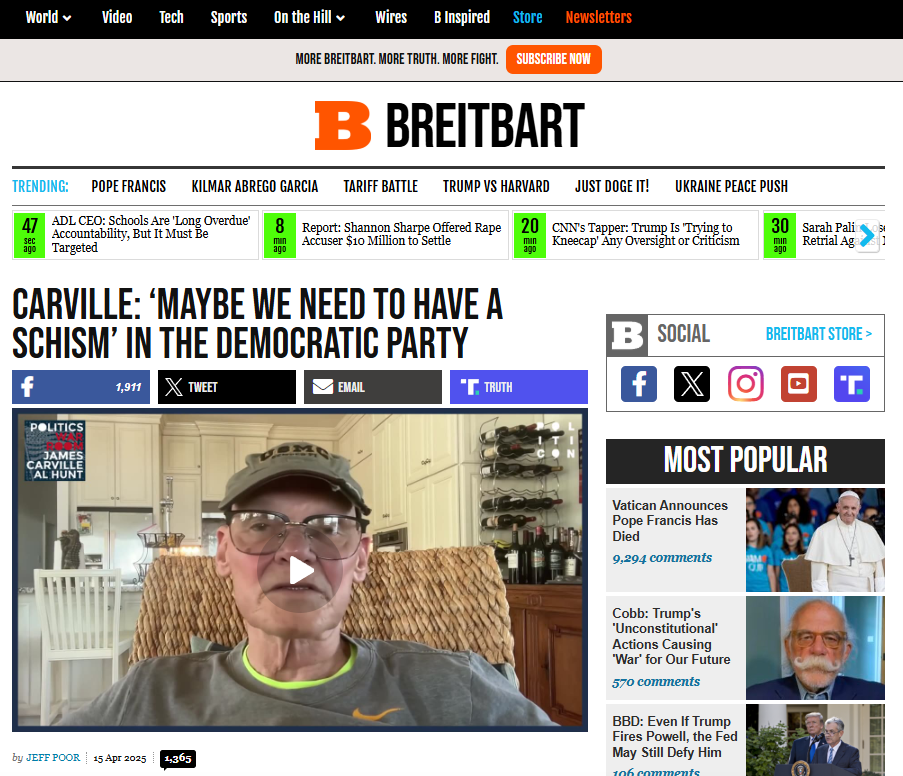The width and height of the screenshot is (903, 776).
Task: Open trending topic Ukraine Peace Push
Action: pyautogui.click(x=731, y=187)
